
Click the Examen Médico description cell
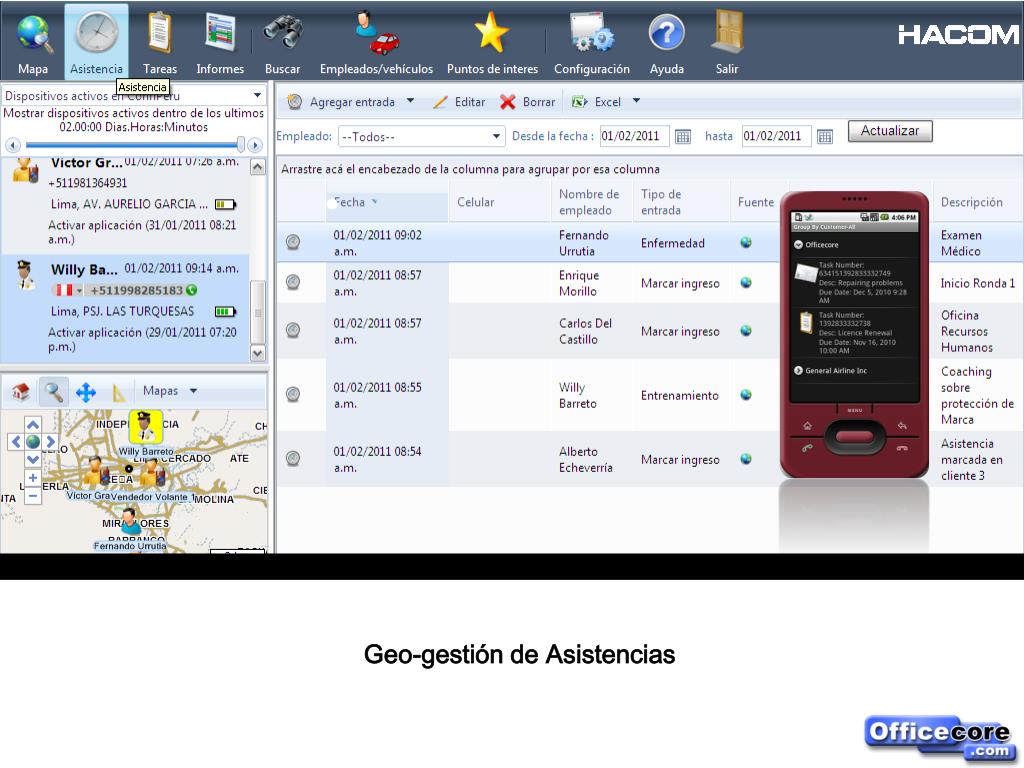coord(976,243)
